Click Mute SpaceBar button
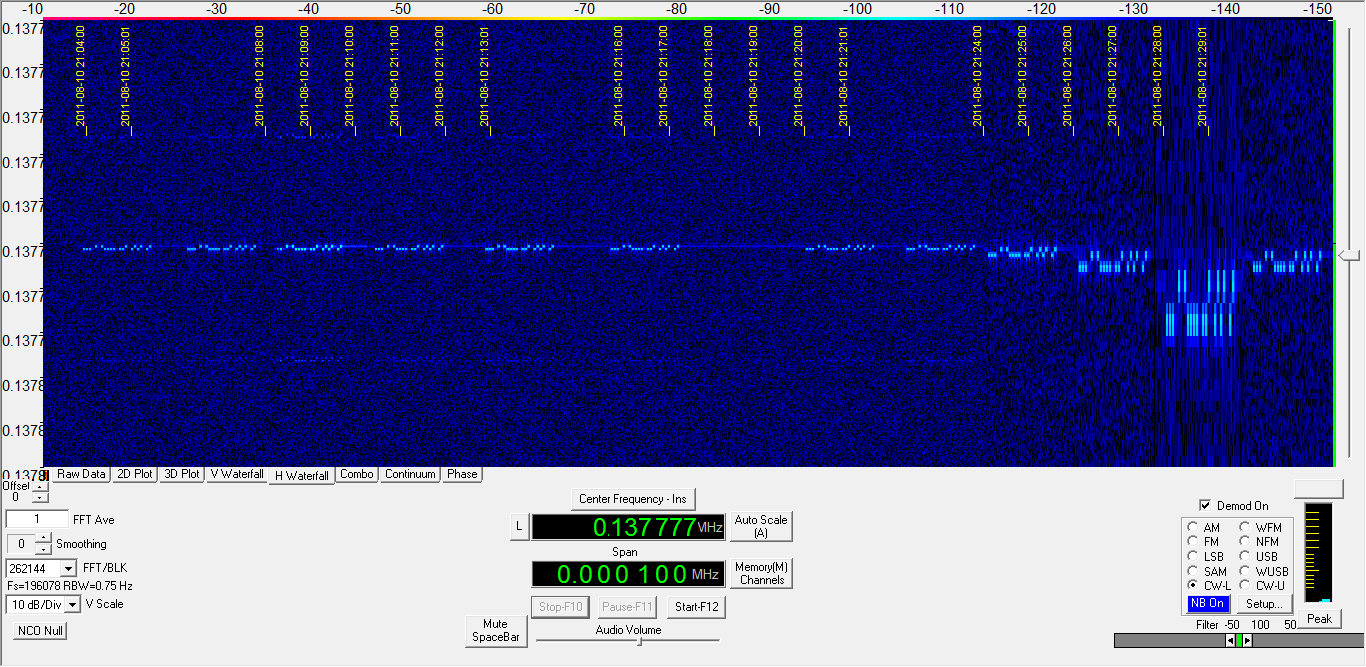 (x=496, y=630)
